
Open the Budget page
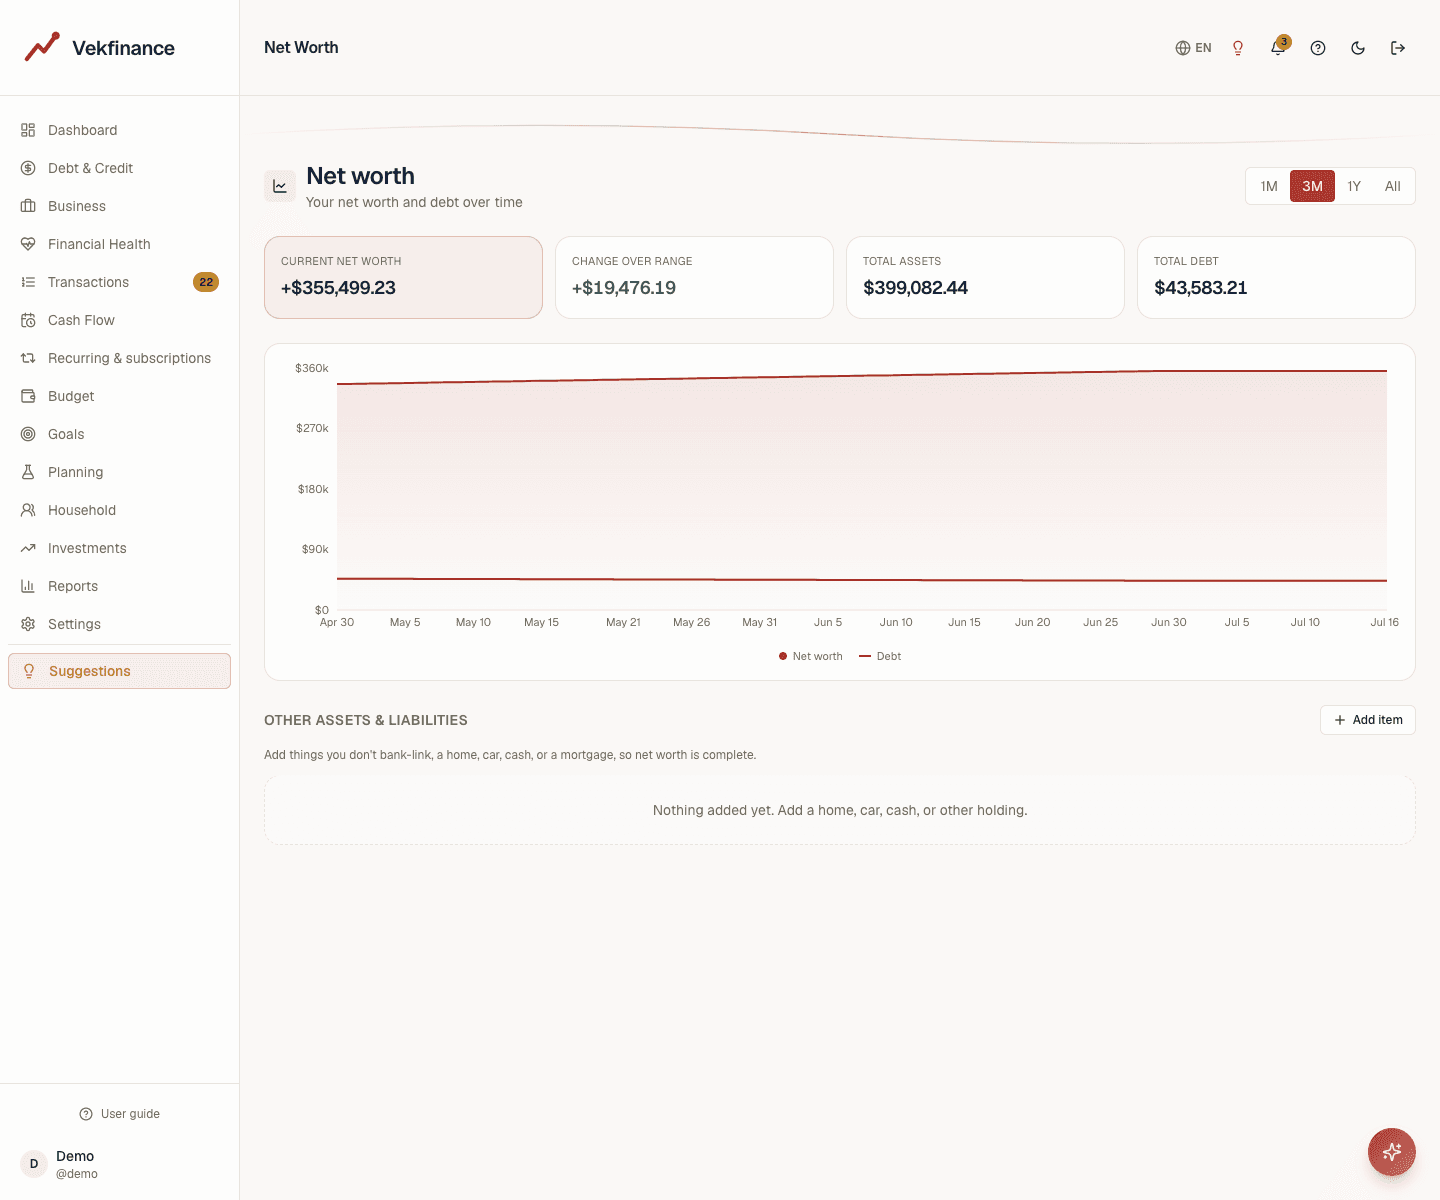coord(119,396)
